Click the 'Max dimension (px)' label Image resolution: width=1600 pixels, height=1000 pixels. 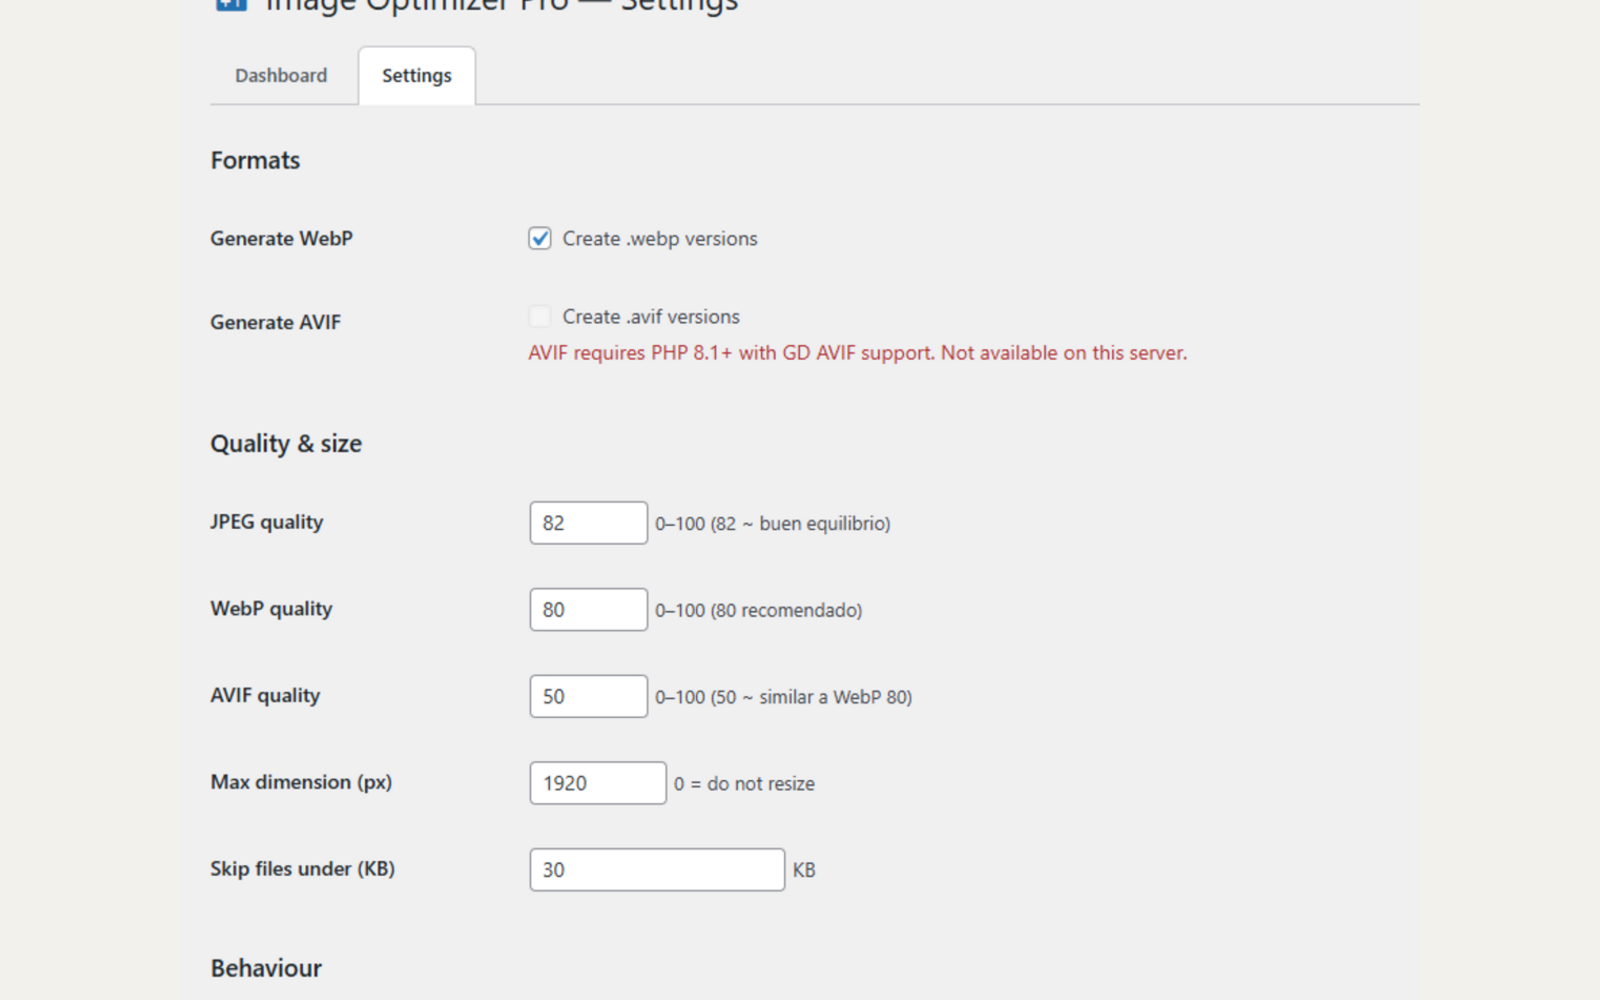coord(301,782)
